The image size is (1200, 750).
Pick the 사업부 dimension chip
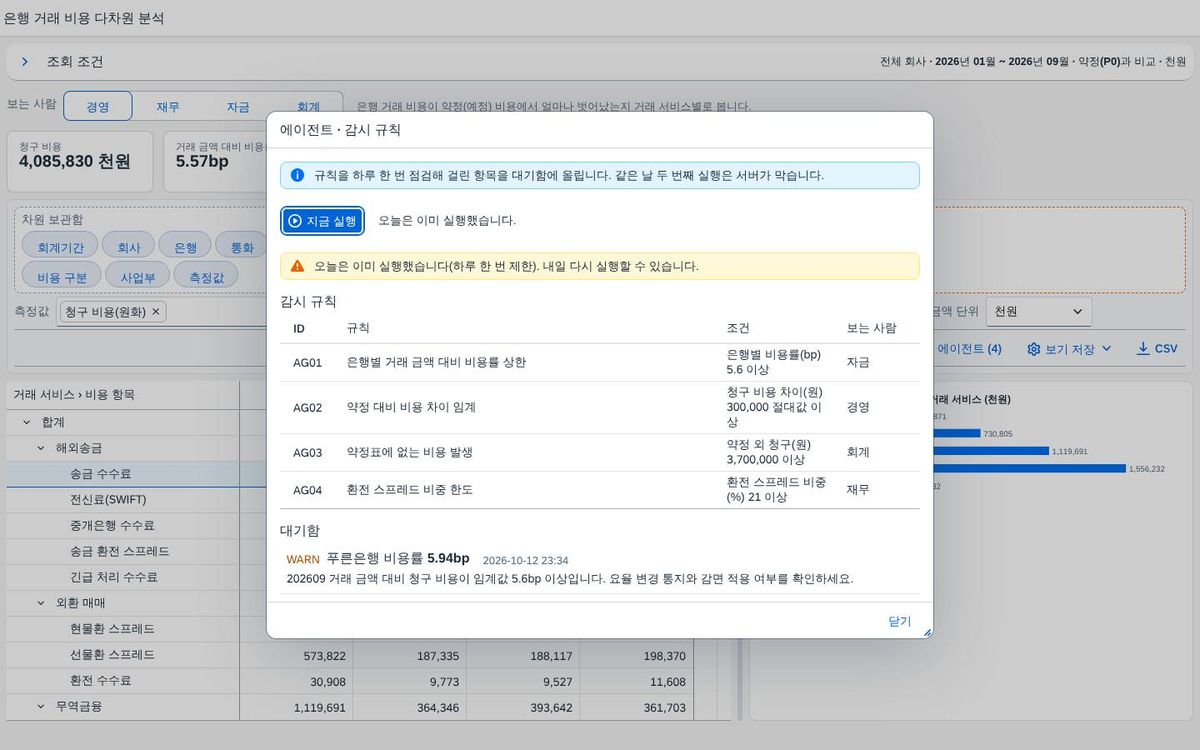138,277
